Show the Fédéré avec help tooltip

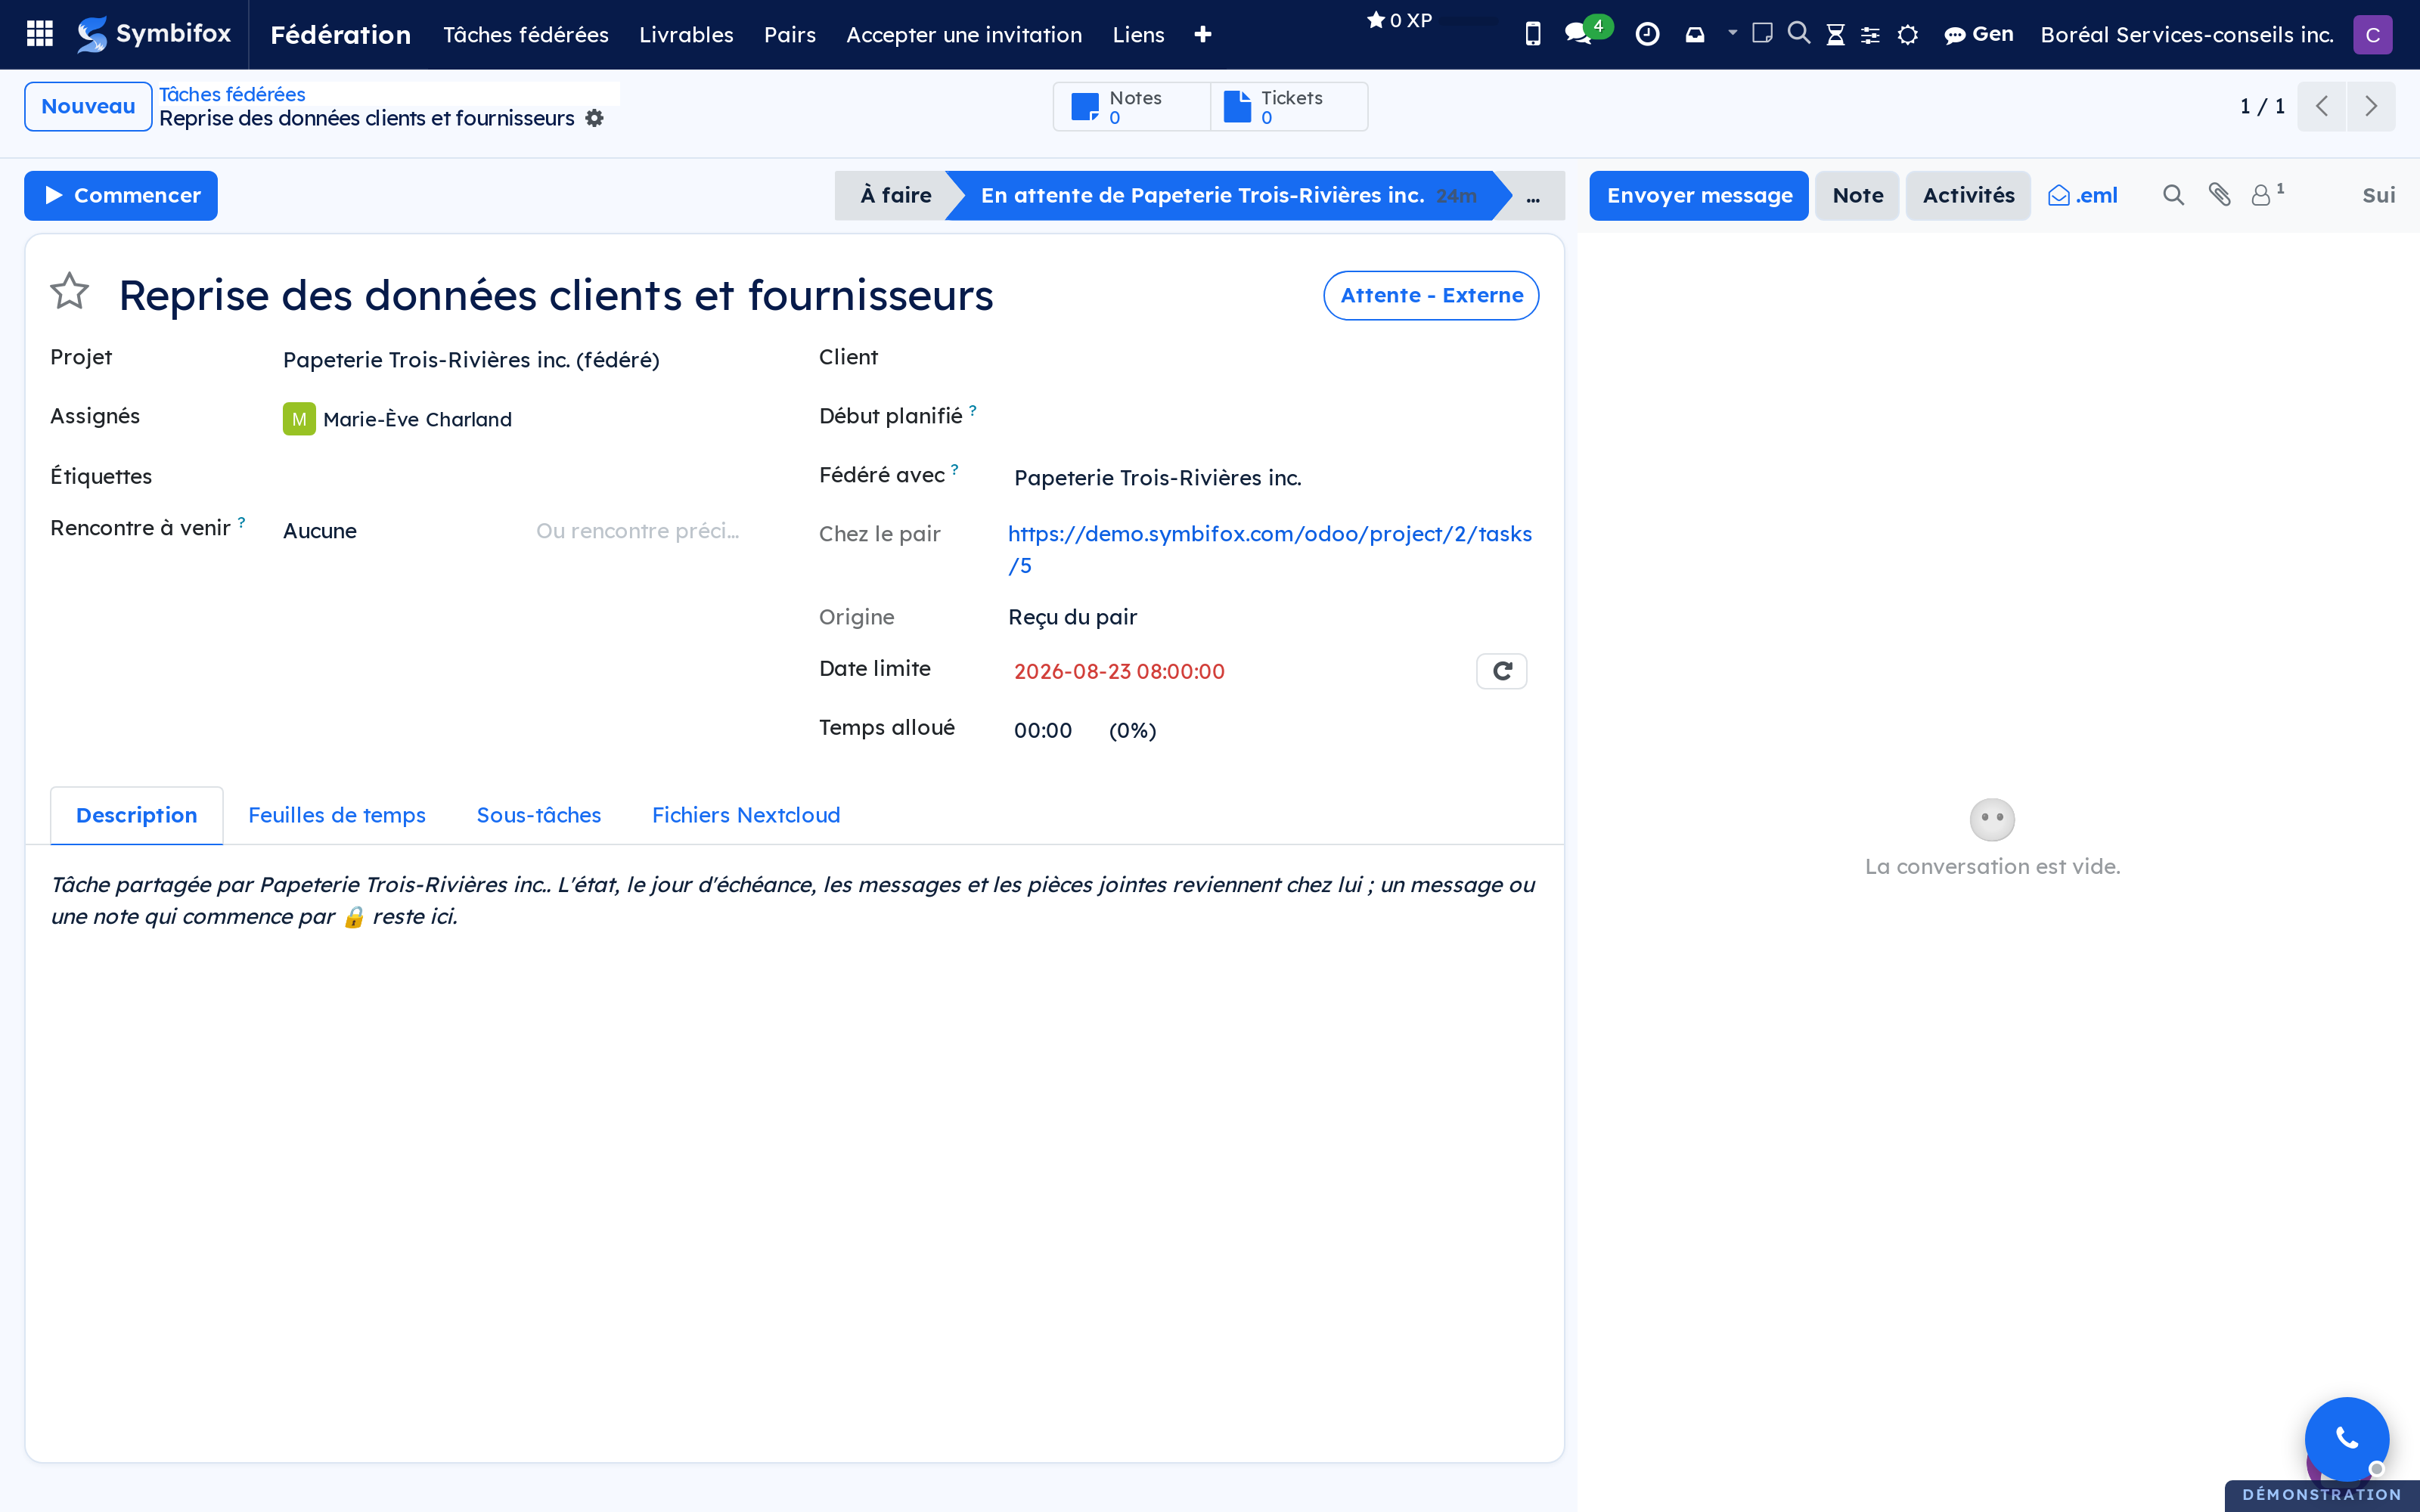[954, 469]
